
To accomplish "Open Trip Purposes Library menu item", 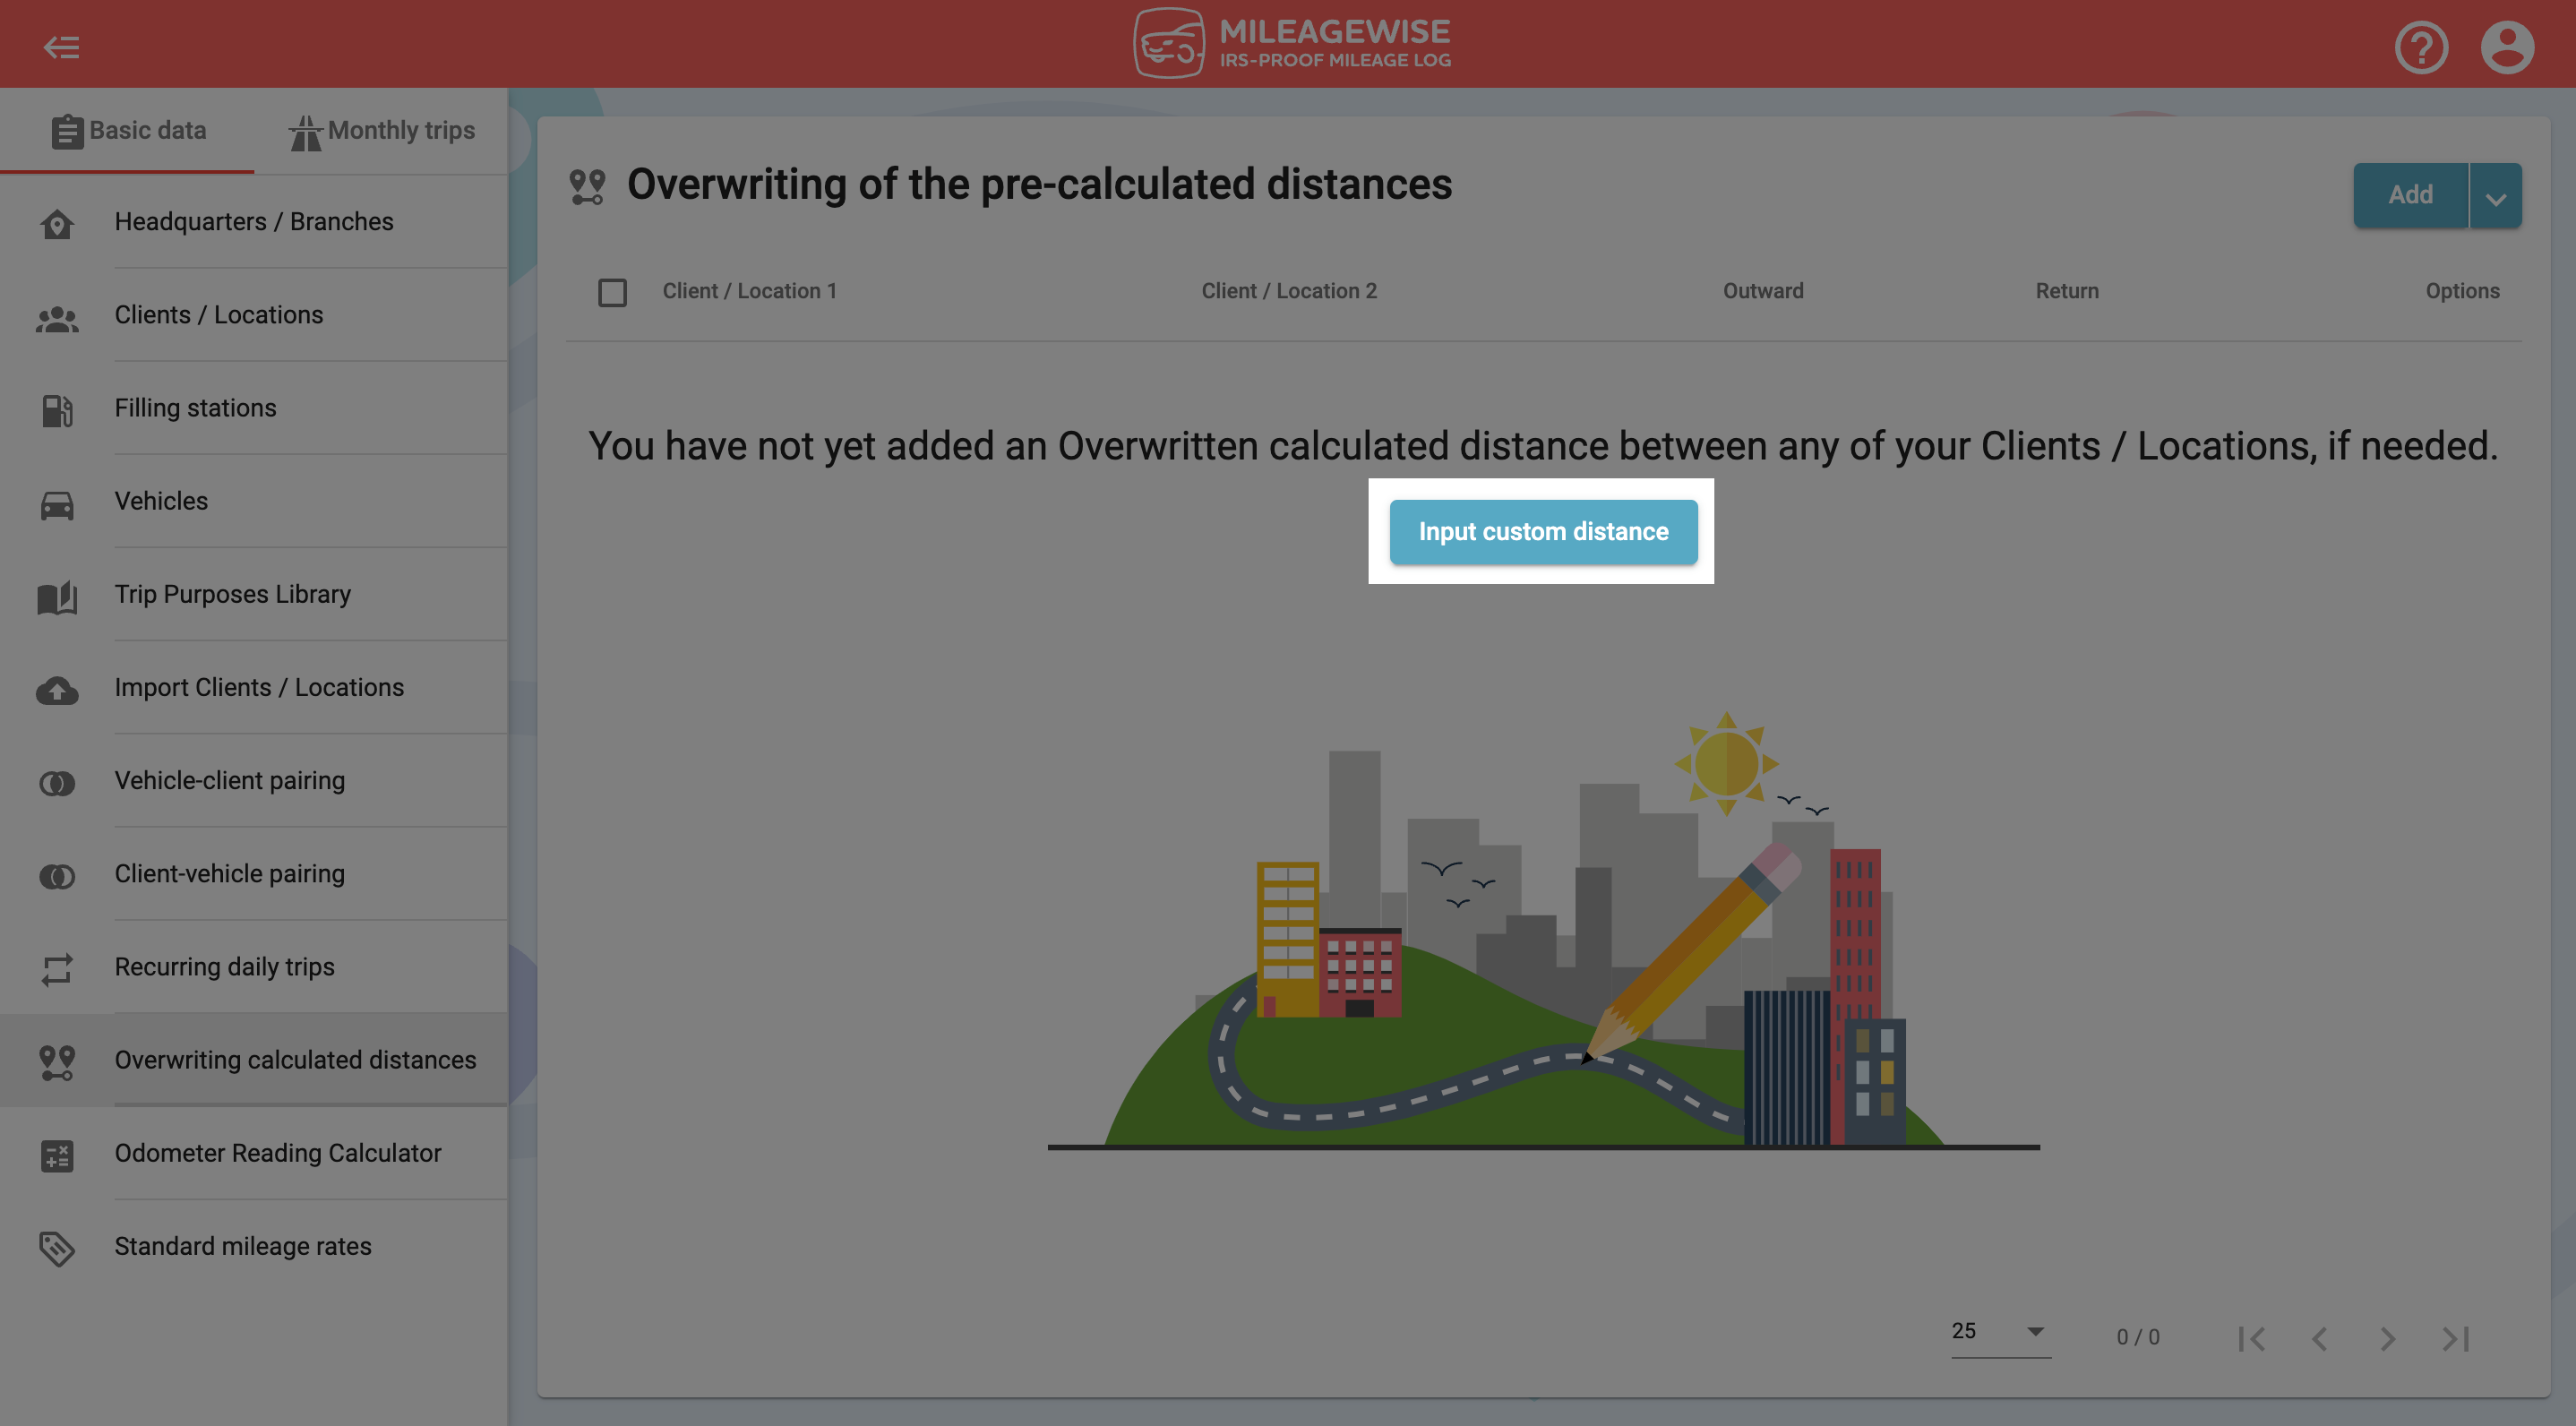I will pos(254,594).
